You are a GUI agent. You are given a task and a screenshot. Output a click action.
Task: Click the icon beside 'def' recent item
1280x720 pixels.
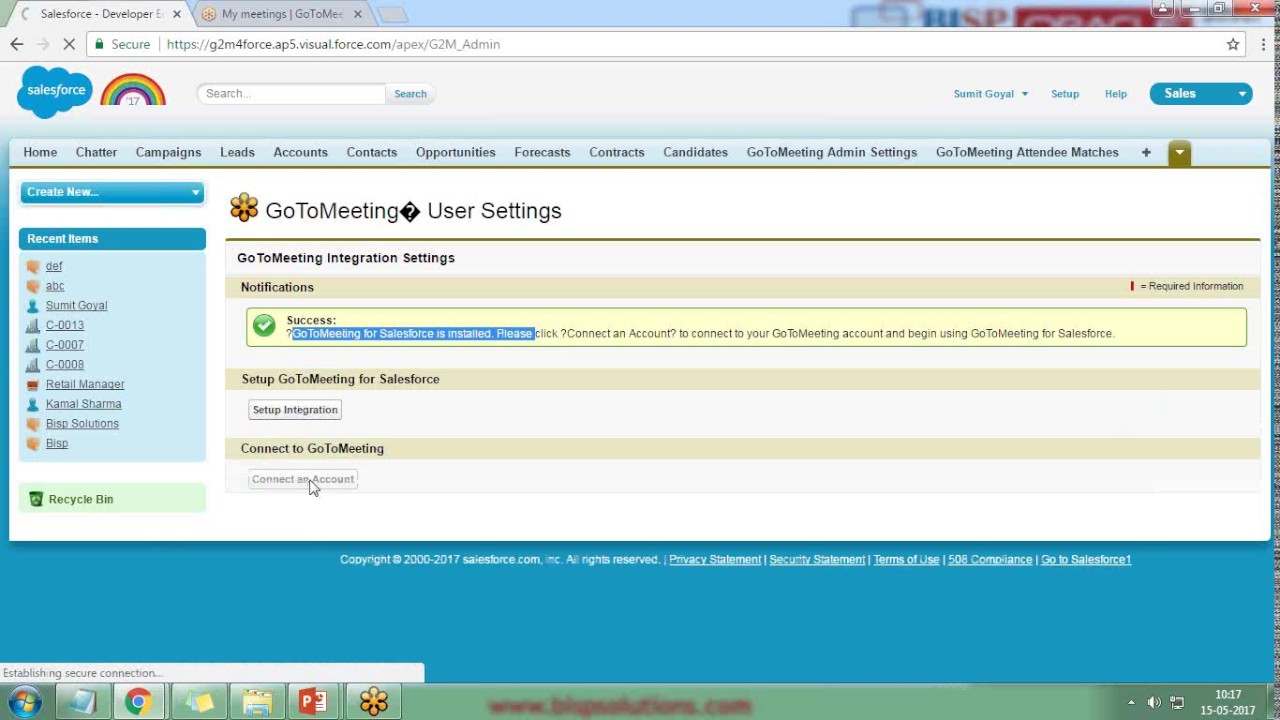click(x=33, y=267)
